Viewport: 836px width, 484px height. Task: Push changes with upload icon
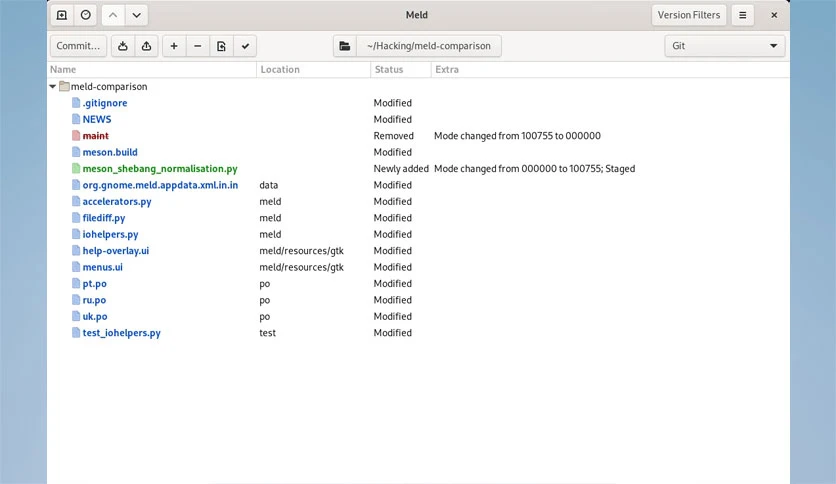point(146,46)
